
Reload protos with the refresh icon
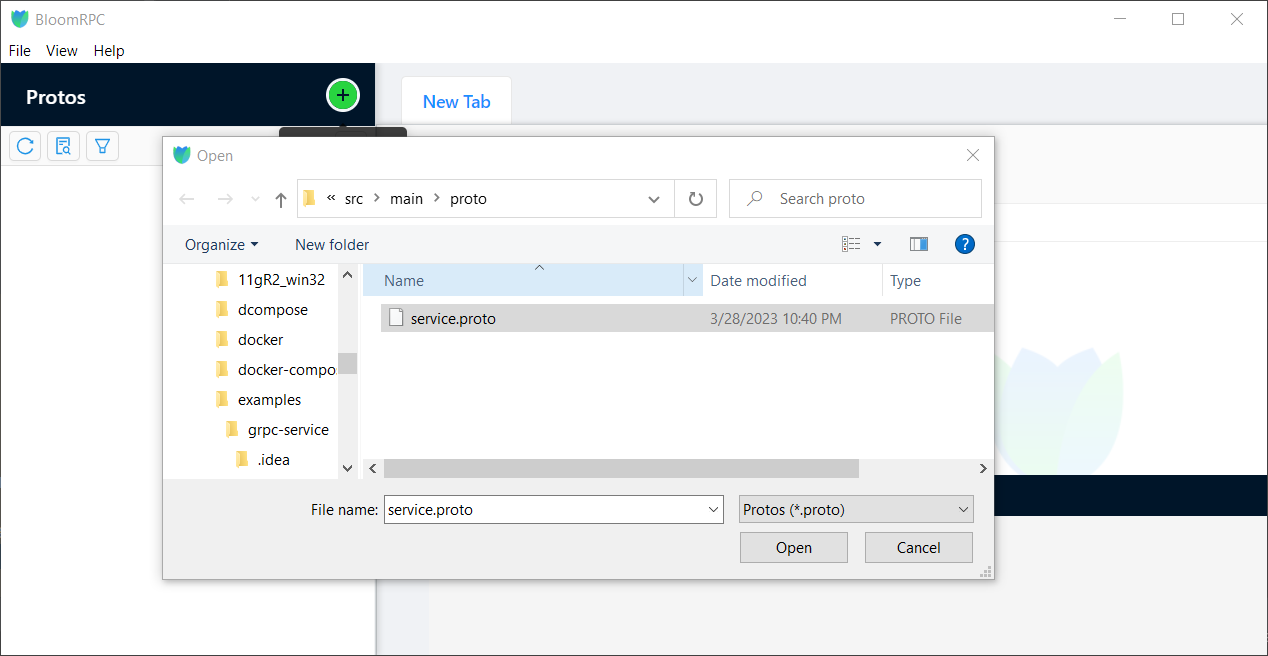pos(26,147)
